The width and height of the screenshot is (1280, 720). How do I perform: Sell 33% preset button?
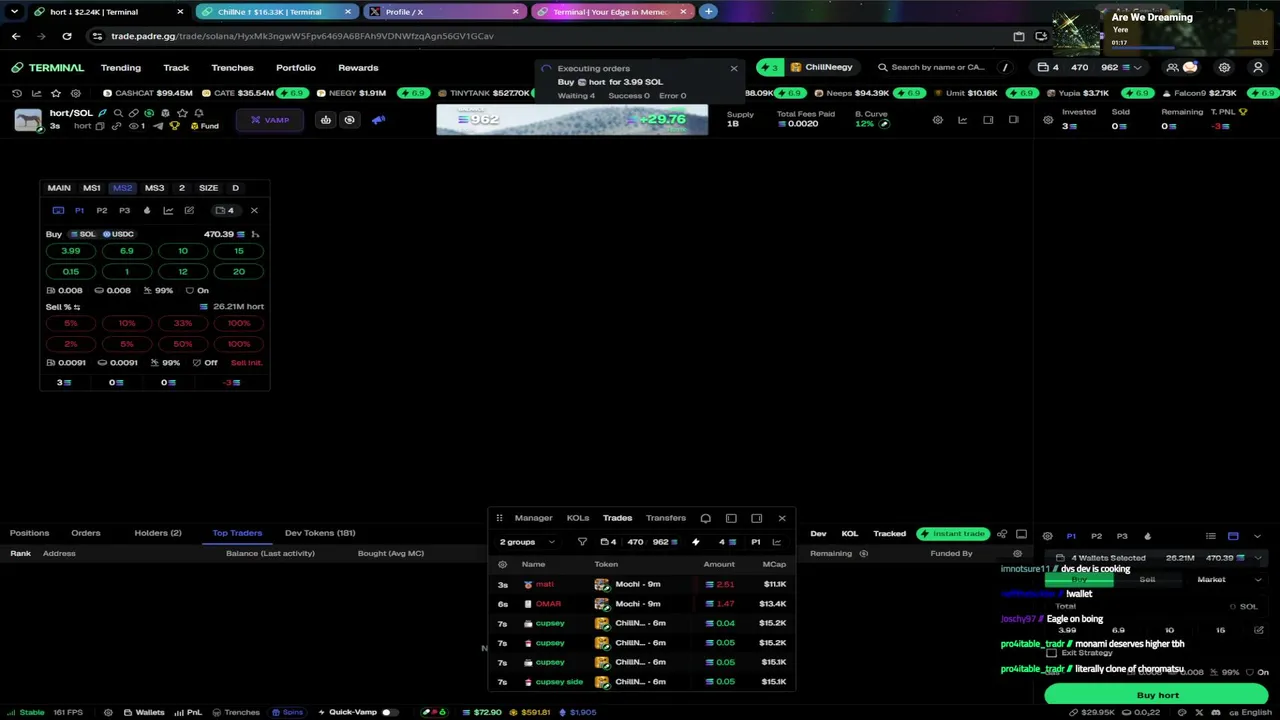click(x=182, y=323)
